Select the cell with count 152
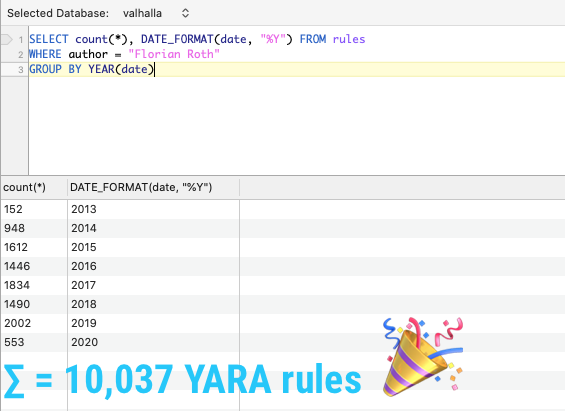This screenshot has width=565, height=411. point(34,209)
